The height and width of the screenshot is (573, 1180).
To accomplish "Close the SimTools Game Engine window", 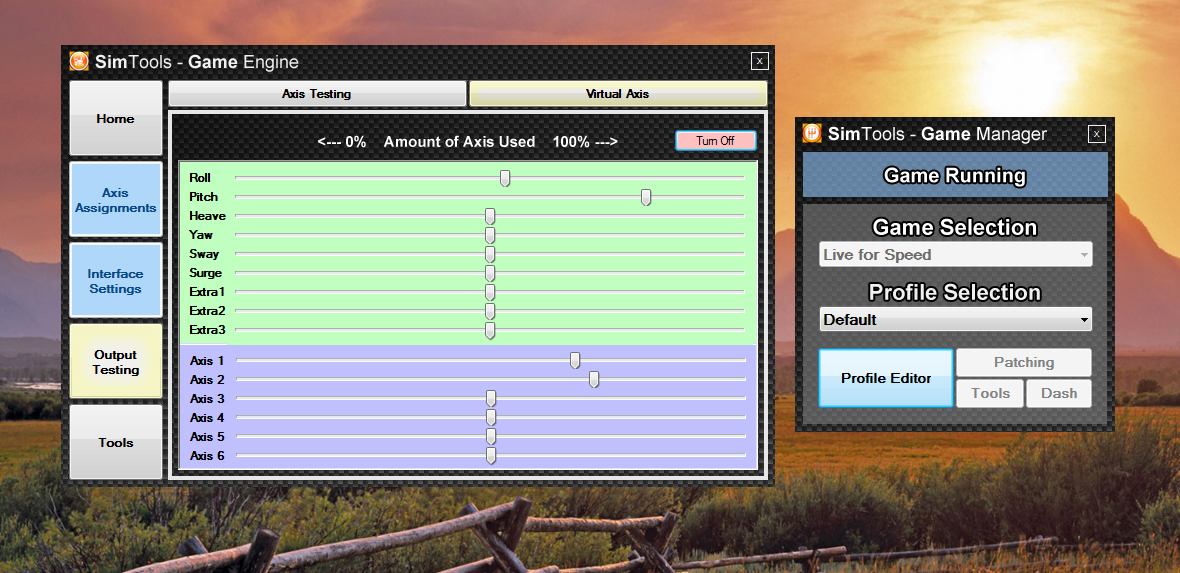I will pos(760,61).
